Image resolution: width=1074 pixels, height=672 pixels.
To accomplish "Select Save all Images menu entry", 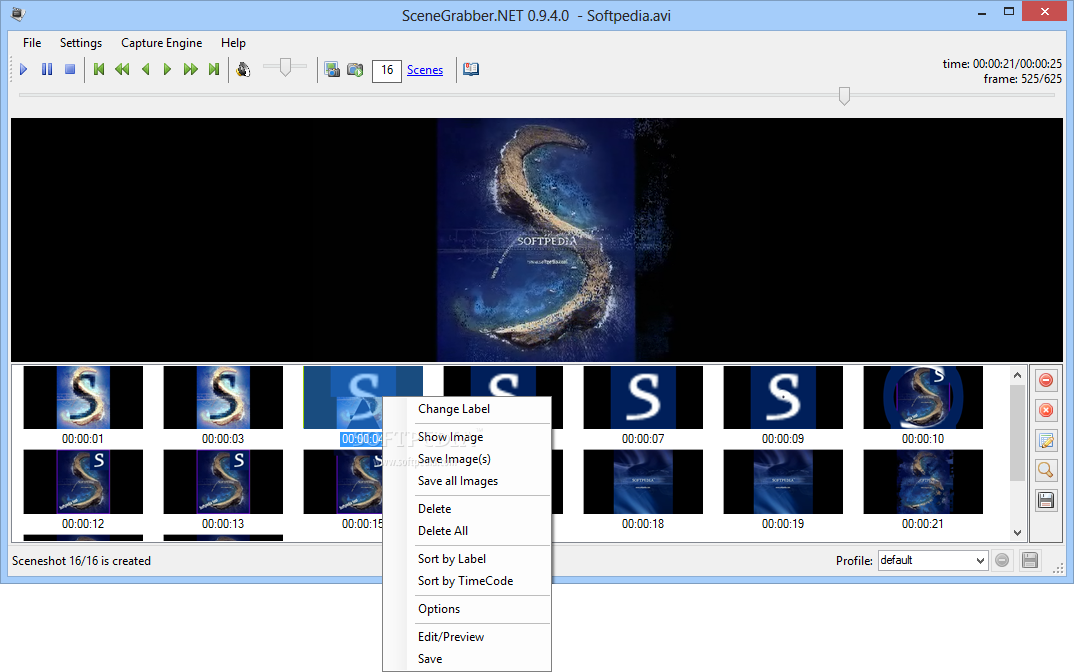I will coord(467,481).
